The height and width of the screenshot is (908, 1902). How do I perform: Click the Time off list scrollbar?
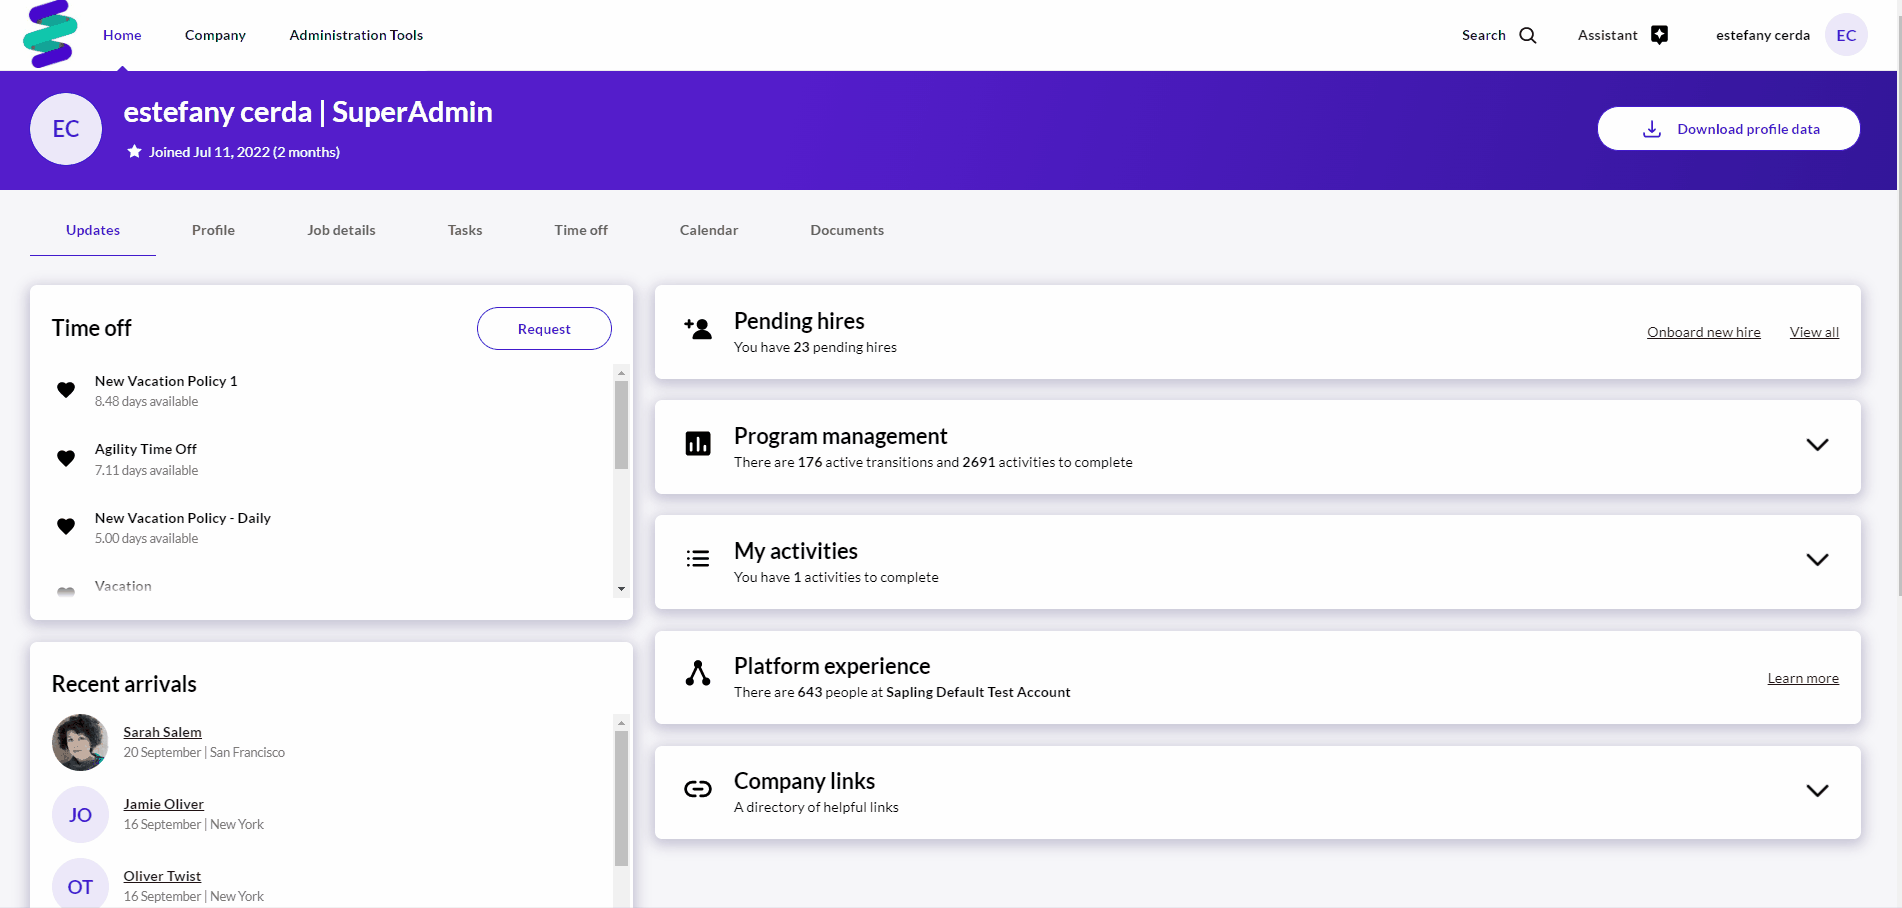[621, 425]
